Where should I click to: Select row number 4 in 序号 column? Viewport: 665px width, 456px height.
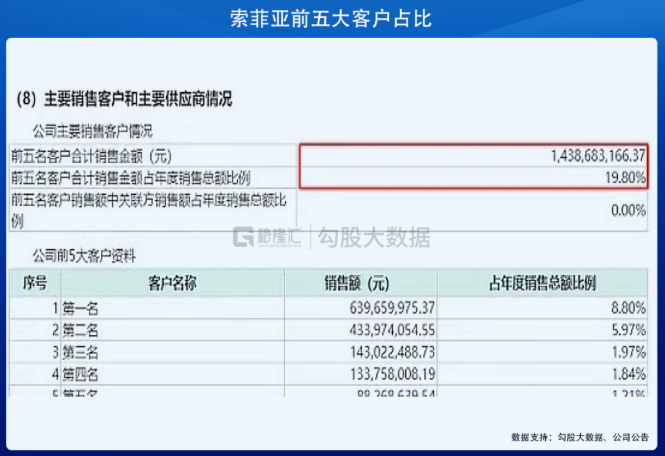pyautogui.click(x=55, y=374)
